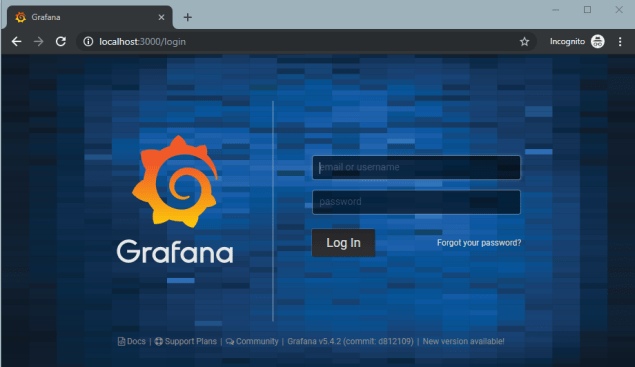635x367 pixels.
Task: Click the Community chat bubbles icon
Action: [230, 341]
